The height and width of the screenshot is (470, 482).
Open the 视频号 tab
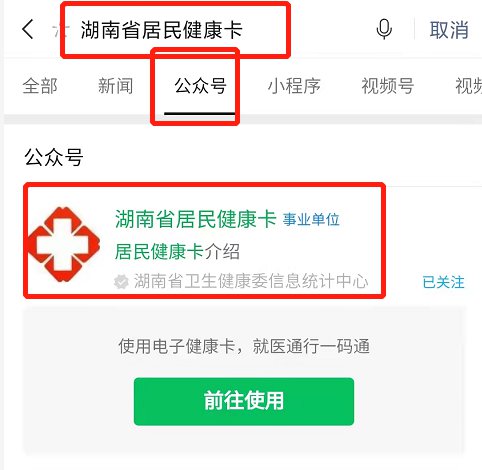pos(388,86)
